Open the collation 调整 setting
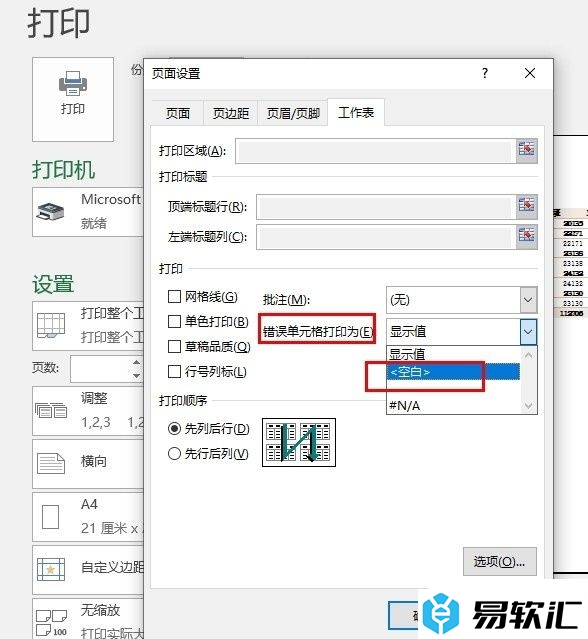 point(88,411)
